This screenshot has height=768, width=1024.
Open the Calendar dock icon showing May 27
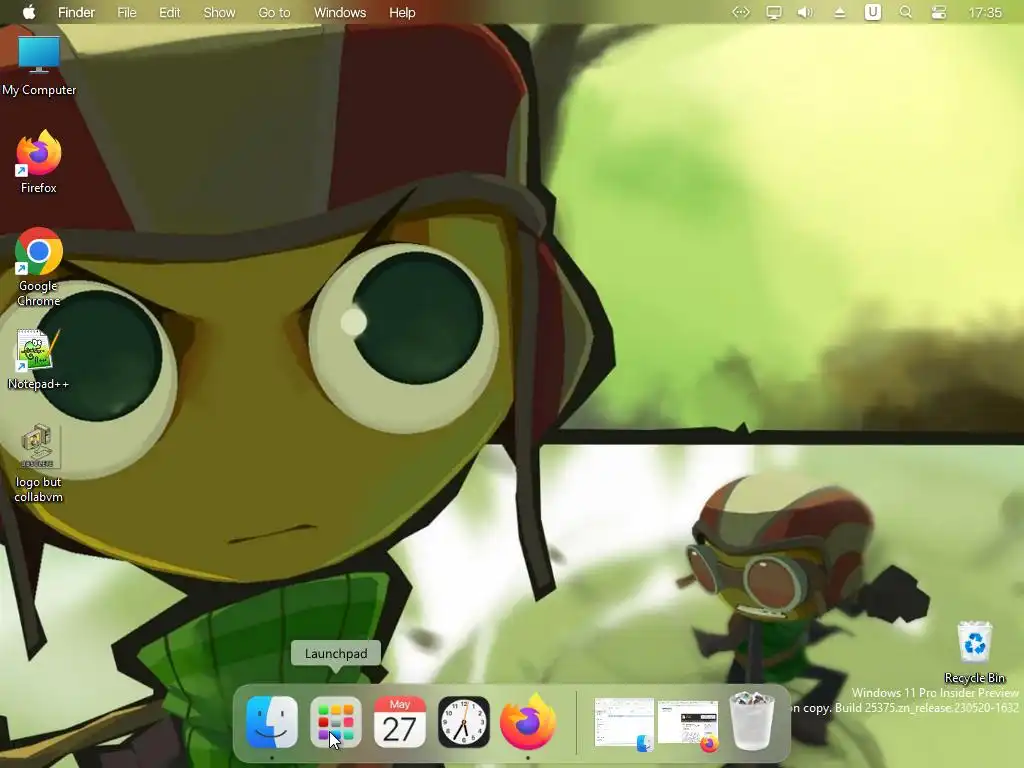coord(400,722)
